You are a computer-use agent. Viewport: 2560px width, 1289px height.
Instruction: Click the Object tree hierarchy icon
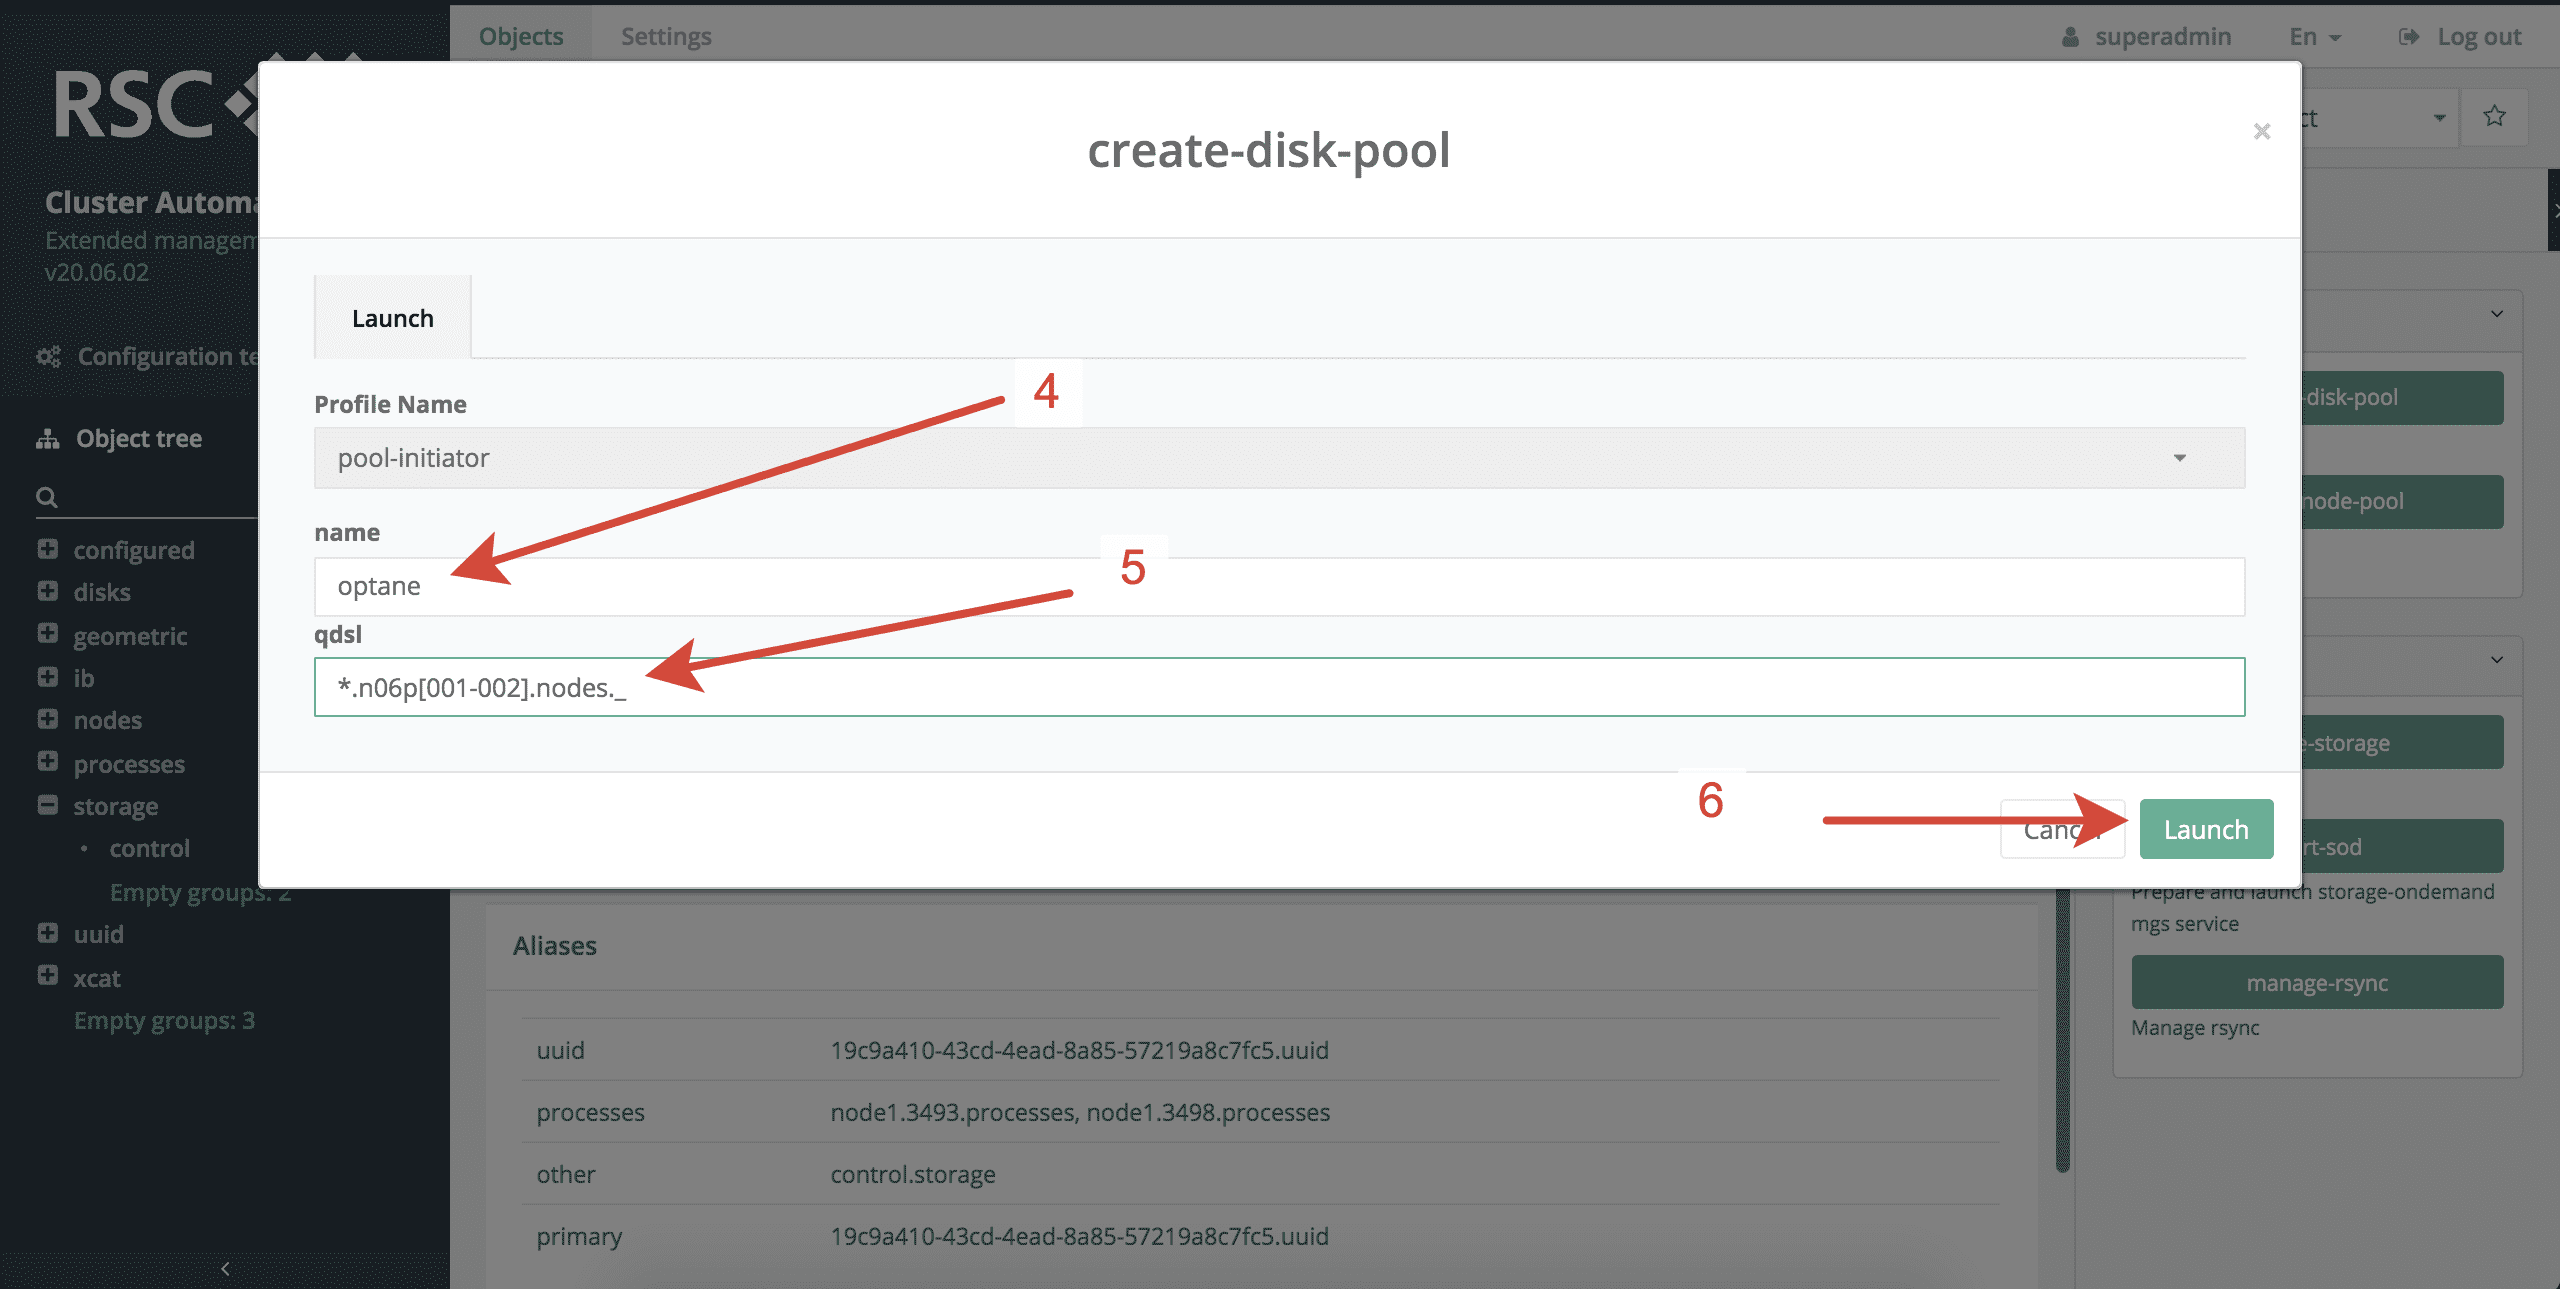[x=48, y=439]
